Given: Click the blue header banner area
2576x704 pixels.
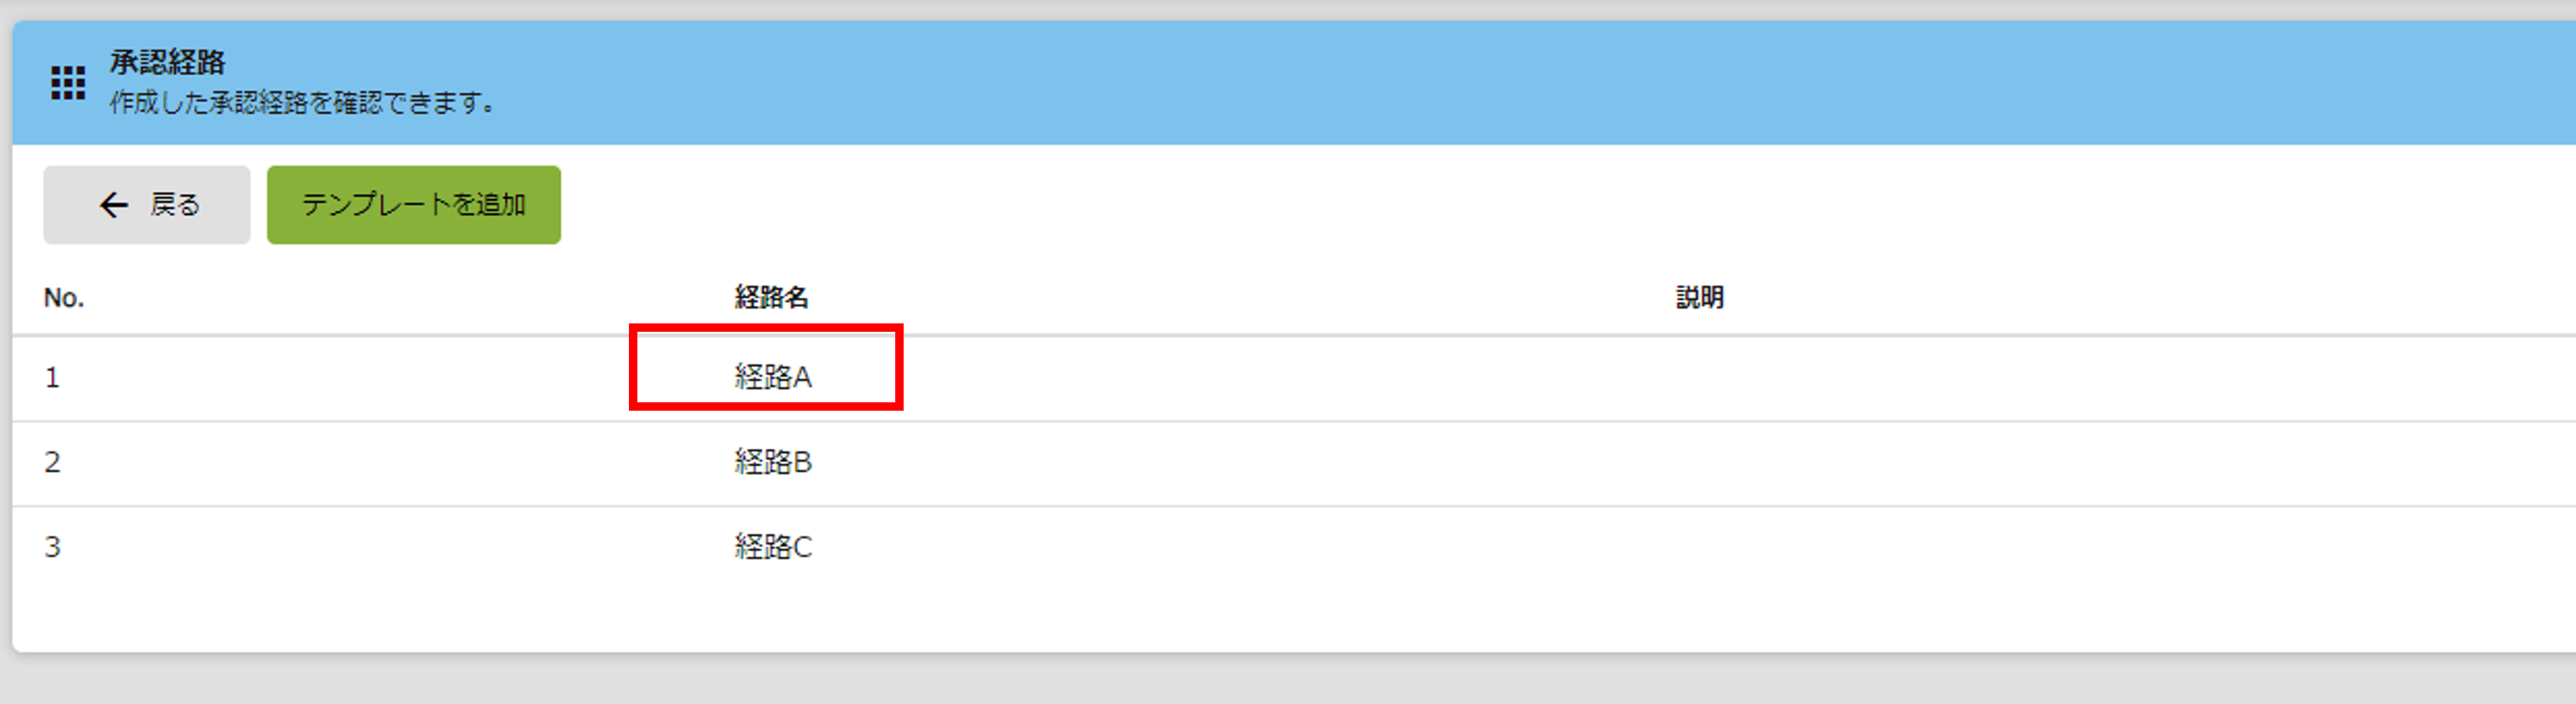Looking at the screenshot, I should (x=1400, y=83).
